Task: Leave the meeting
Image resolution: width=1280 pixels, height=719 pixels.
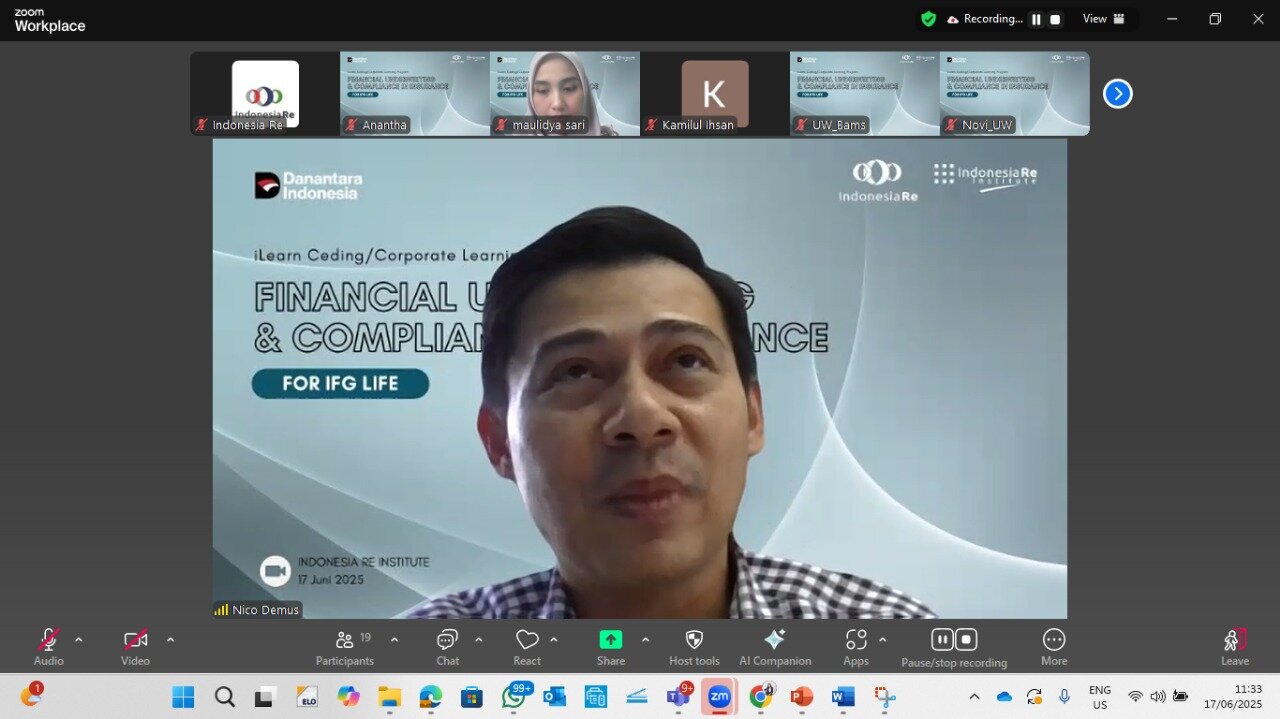Action: (x=1235, y=646)
